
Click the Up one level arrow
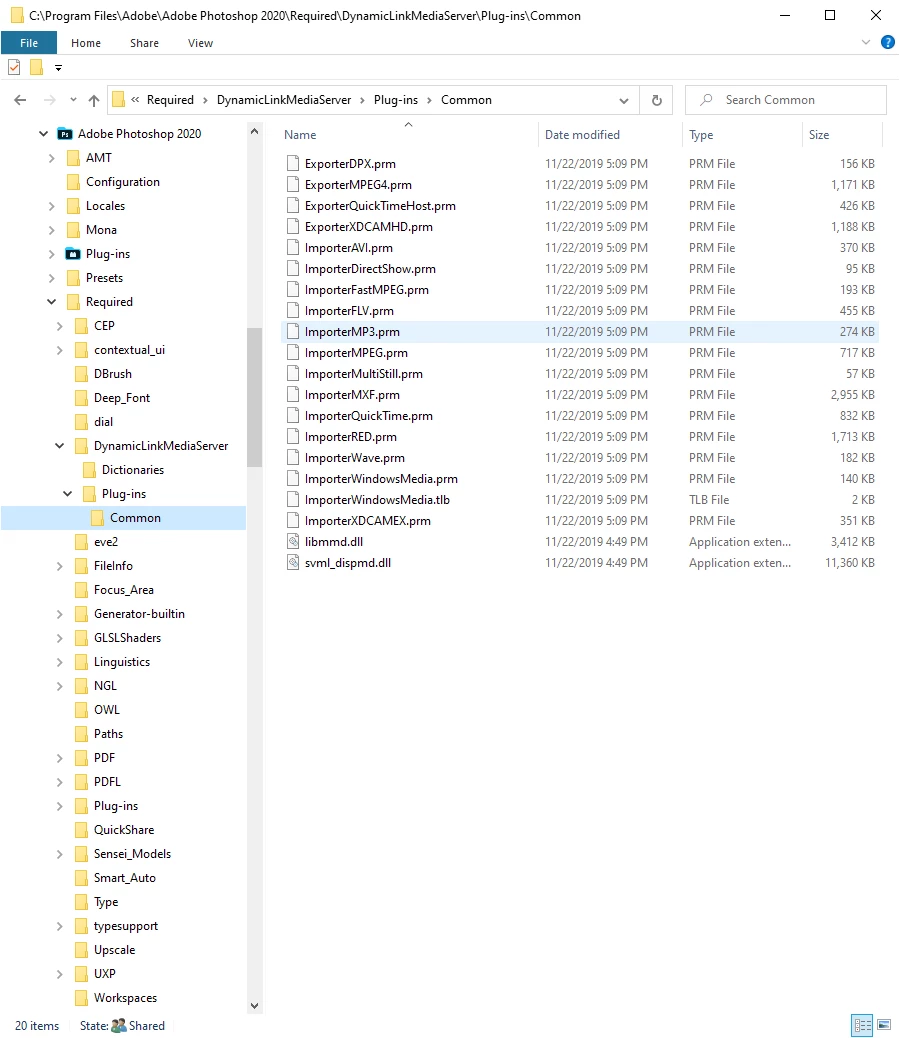(x=94, y=100)
